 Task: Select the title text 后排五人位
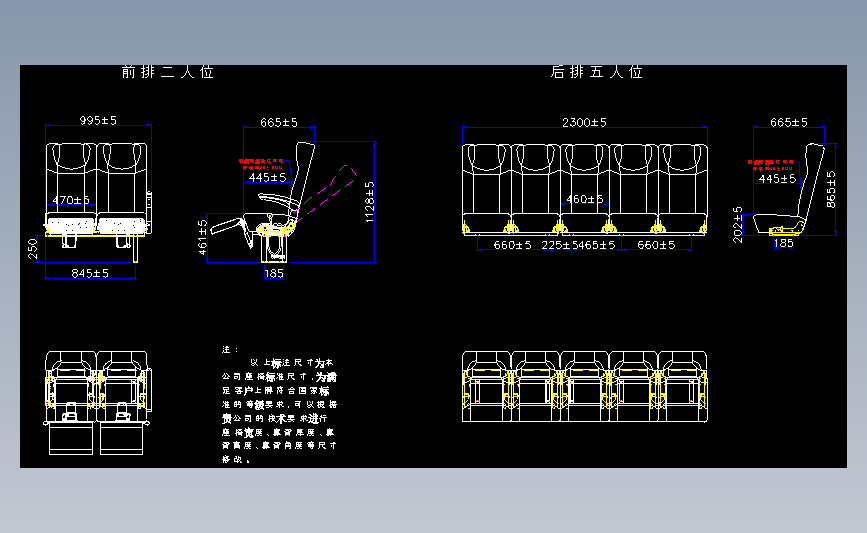597,72
